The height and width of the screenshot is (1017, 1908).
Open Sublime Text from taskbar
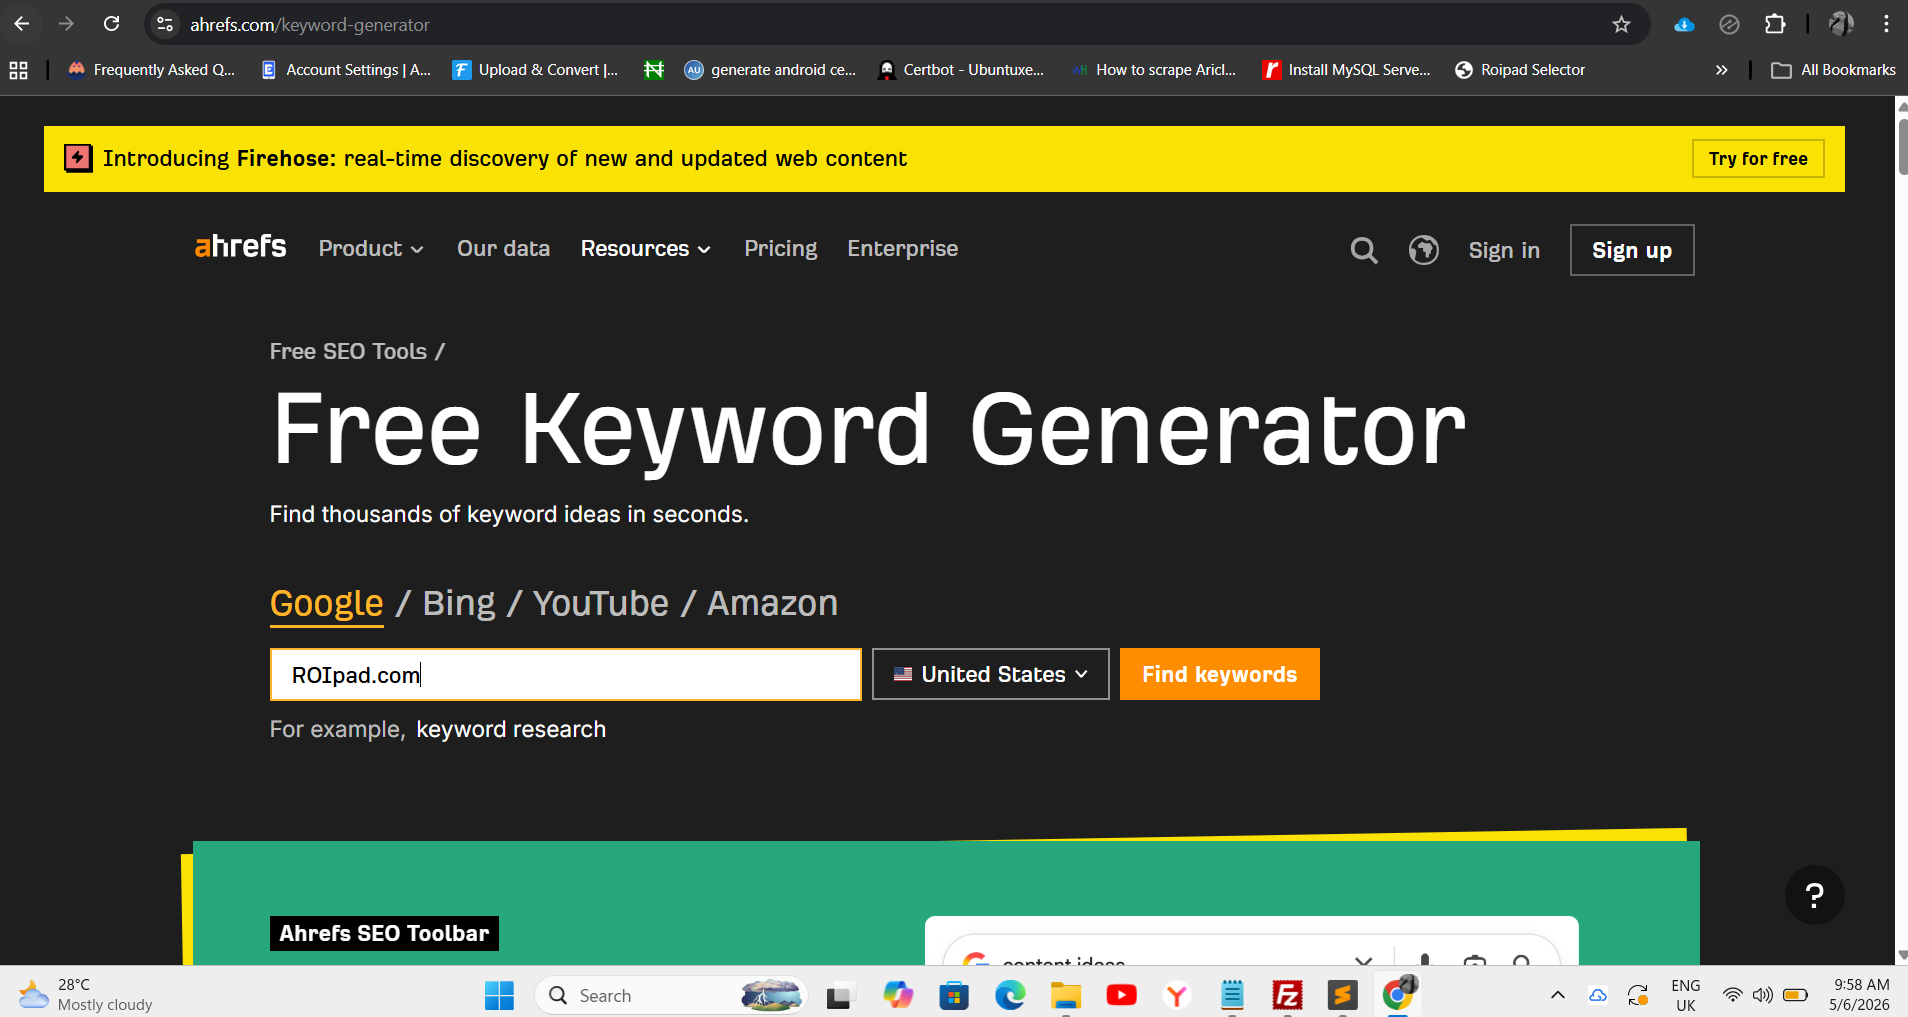click(1342, 995)
